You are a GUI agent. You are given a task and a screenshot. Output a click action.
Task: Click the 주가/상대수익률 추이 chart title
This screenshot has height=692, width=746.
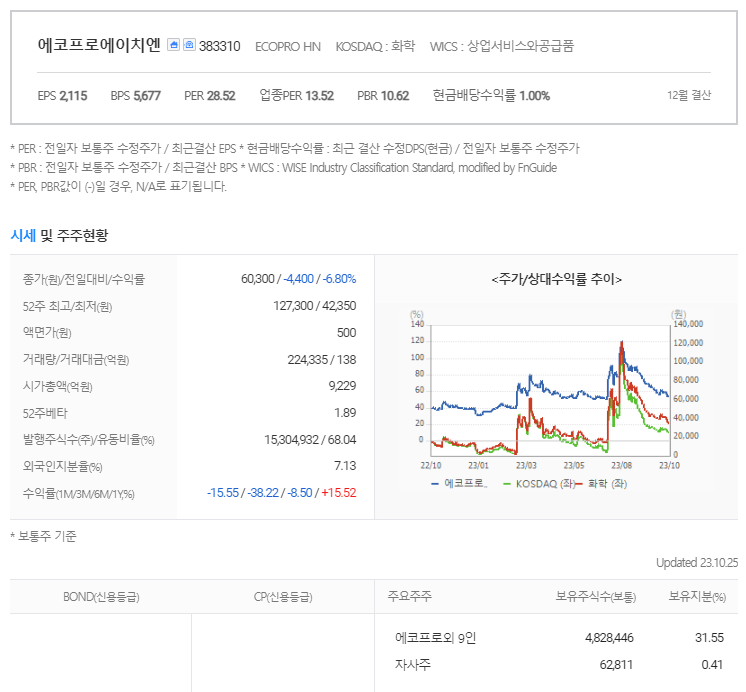click(x=557, y=279)
